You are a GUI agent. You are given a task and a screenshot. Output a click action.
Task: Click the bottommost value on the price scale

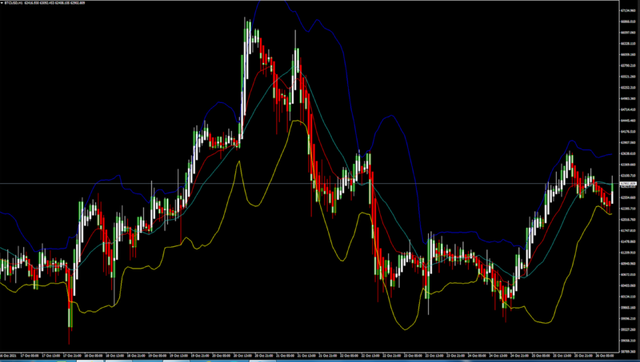(629, 351)
